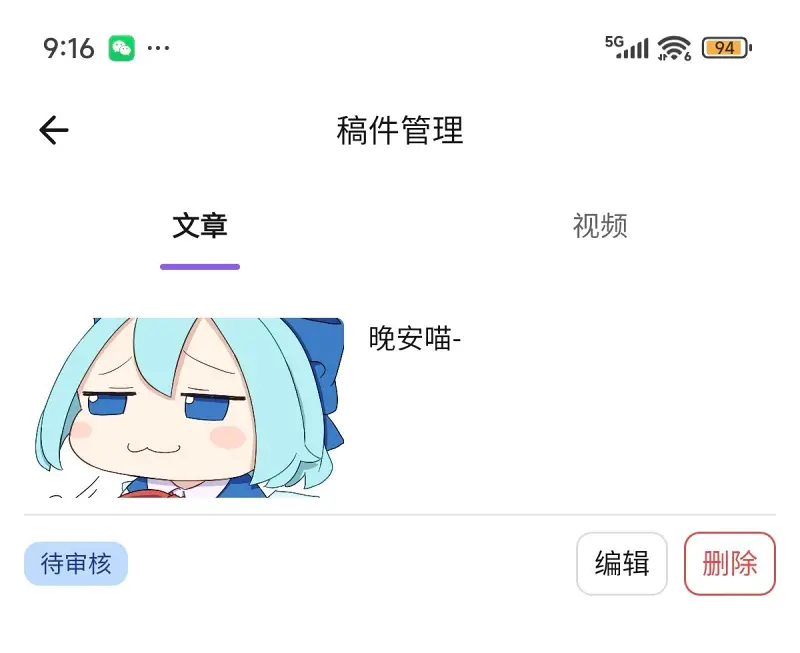Tap the three-dot notification overflow icon
Screen dimensions: 800x653
(x=158, y=48)
